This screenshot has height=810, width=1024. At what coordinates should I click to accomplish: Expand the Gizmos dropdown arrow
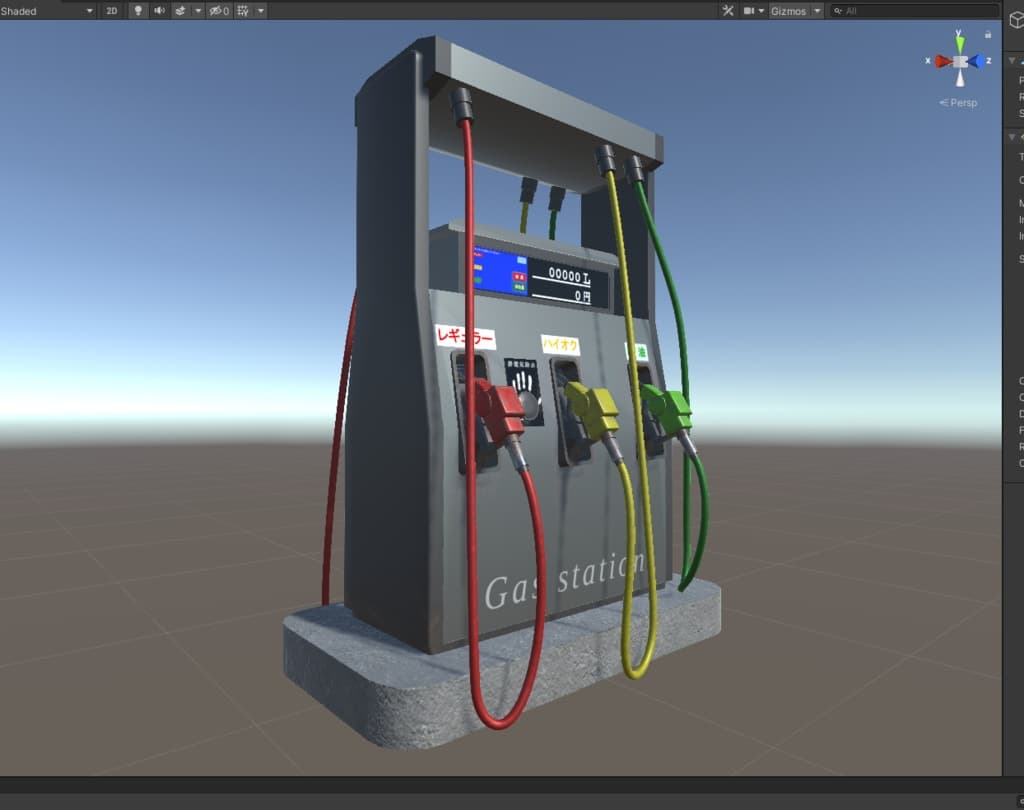coord(817,11)
